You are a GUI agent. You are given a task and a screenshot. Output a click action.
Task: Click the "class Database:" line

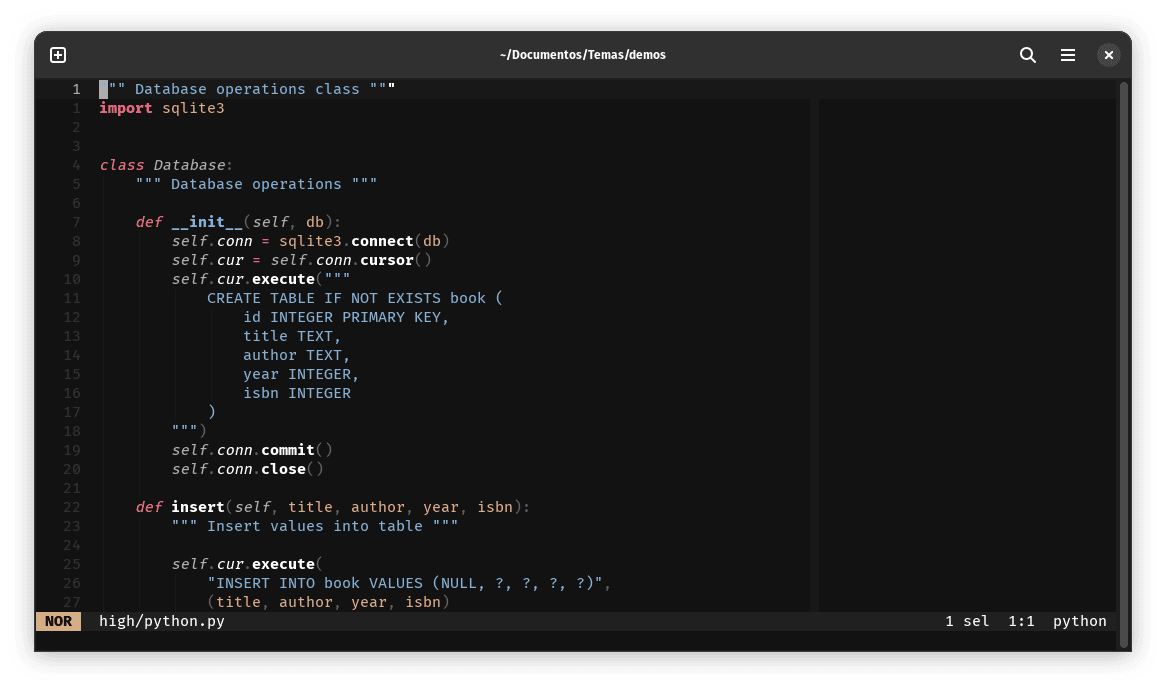click(166, 165)
